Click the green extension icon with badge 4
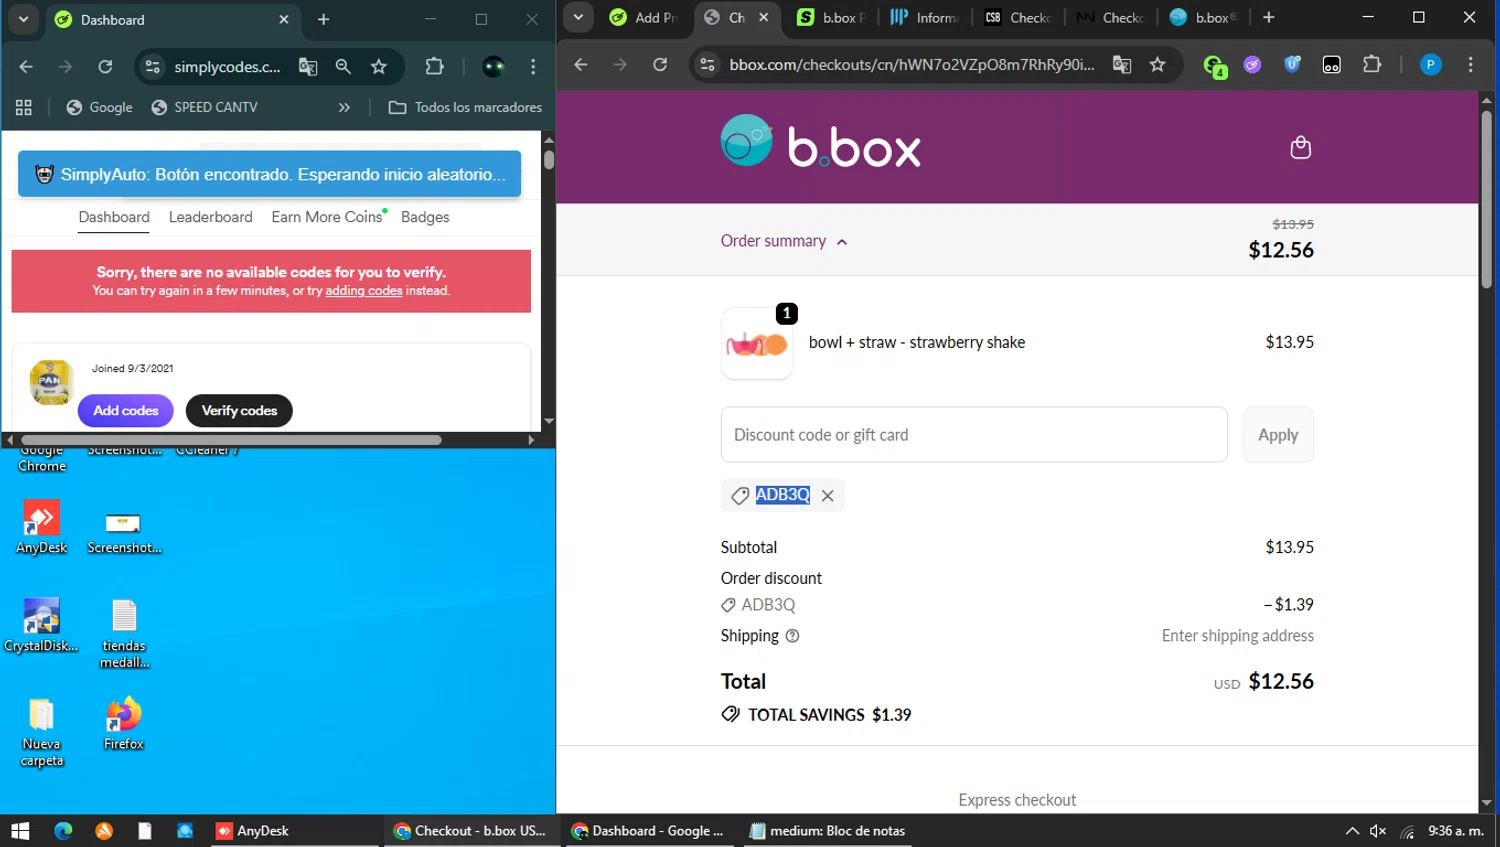1500x847 pixels. [x=1214, y=66]
